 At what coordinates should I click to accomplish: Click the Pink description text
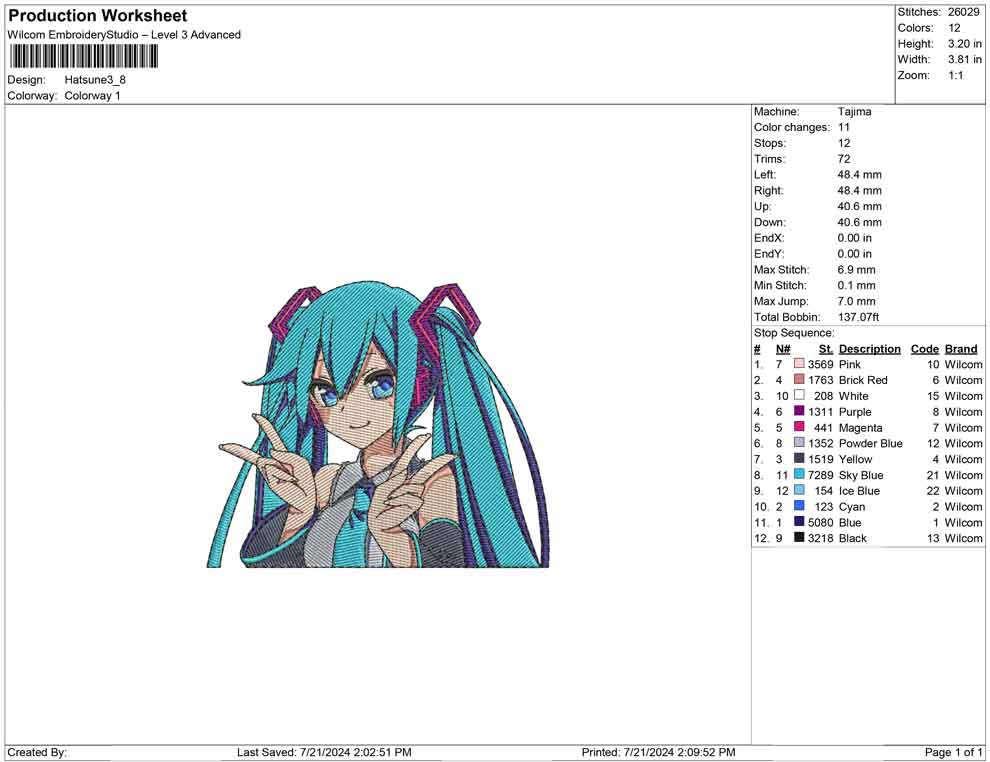point(849,364)
